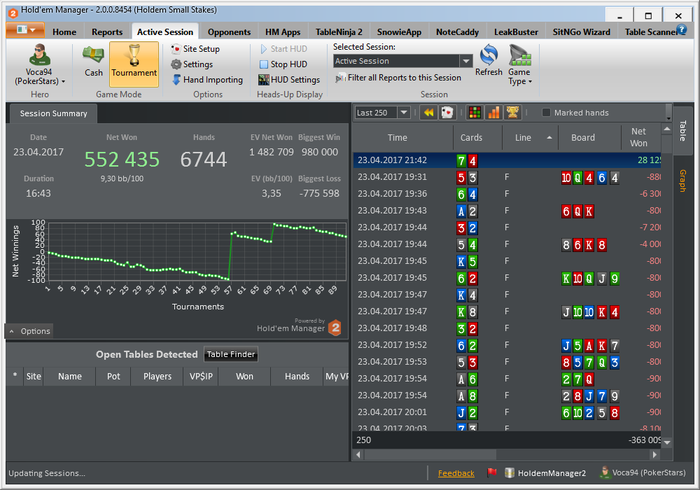The width and height of the screenshot is (700, 490).
Task: Open the Reports tab
Action: click(107, 32)
